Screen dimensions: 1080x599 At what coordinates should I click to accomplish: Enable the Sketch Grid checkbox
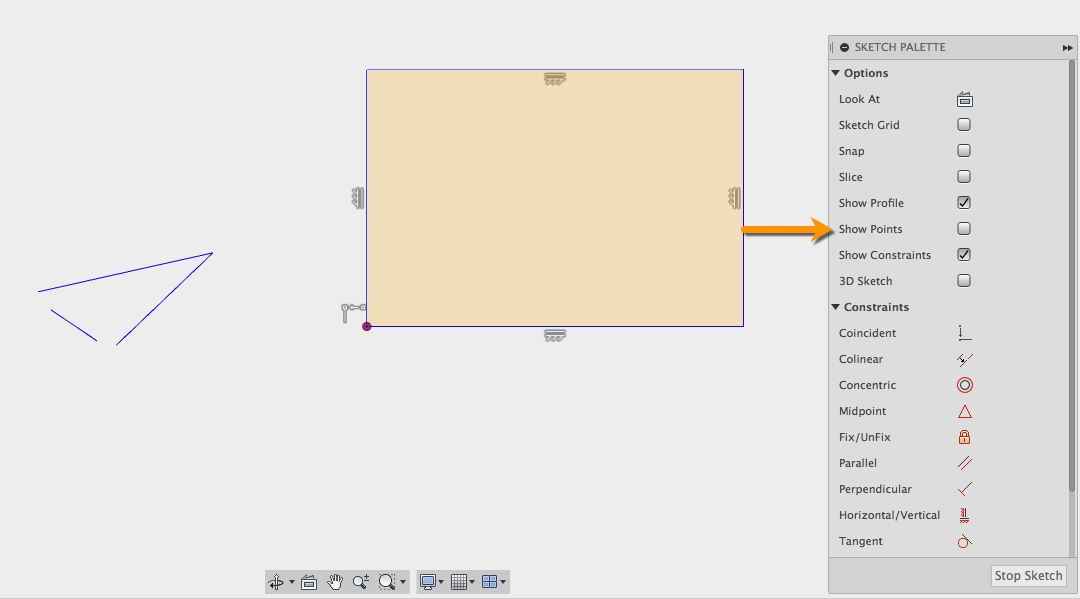[x=964, y=125]
